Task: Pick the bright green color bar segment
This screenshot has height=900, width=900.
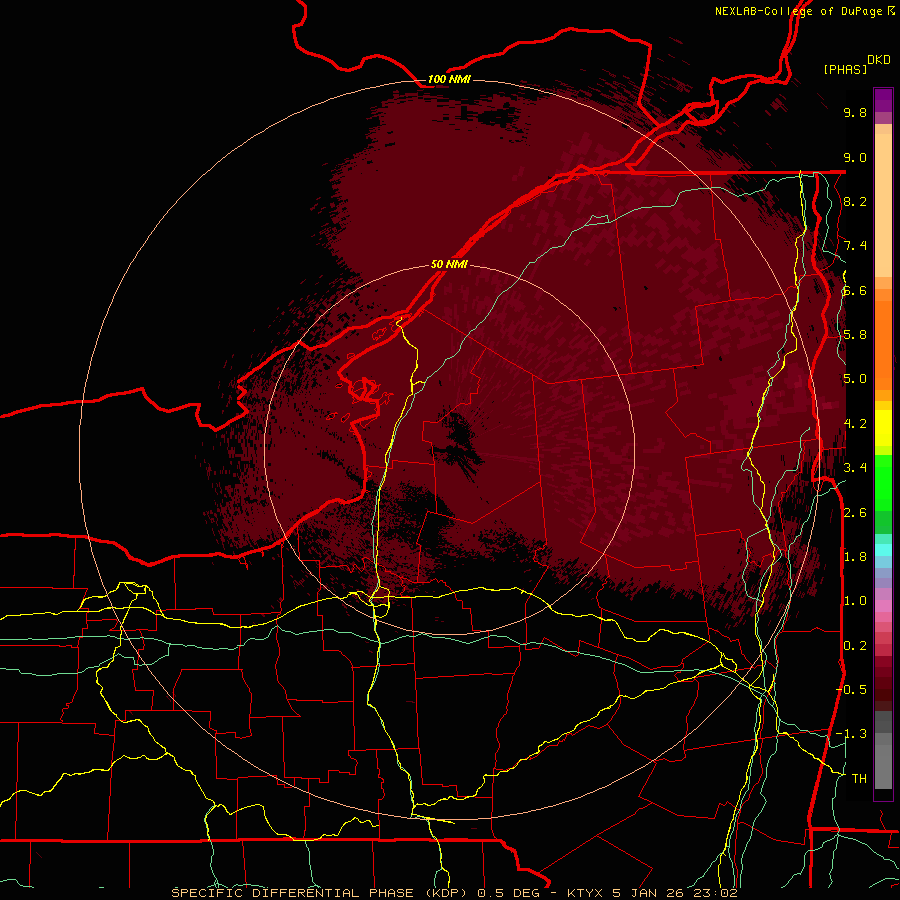Action: click(883, 483)
